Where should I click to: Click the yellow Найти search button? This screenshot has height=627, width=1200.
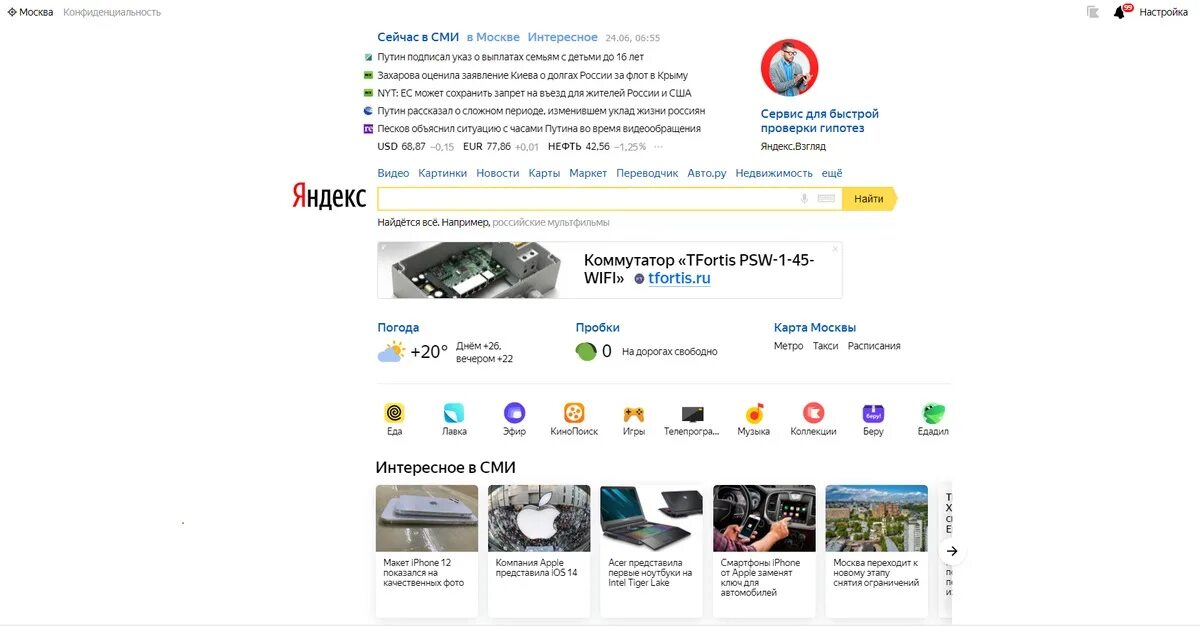pyautogui.click(x=869, y=199)
